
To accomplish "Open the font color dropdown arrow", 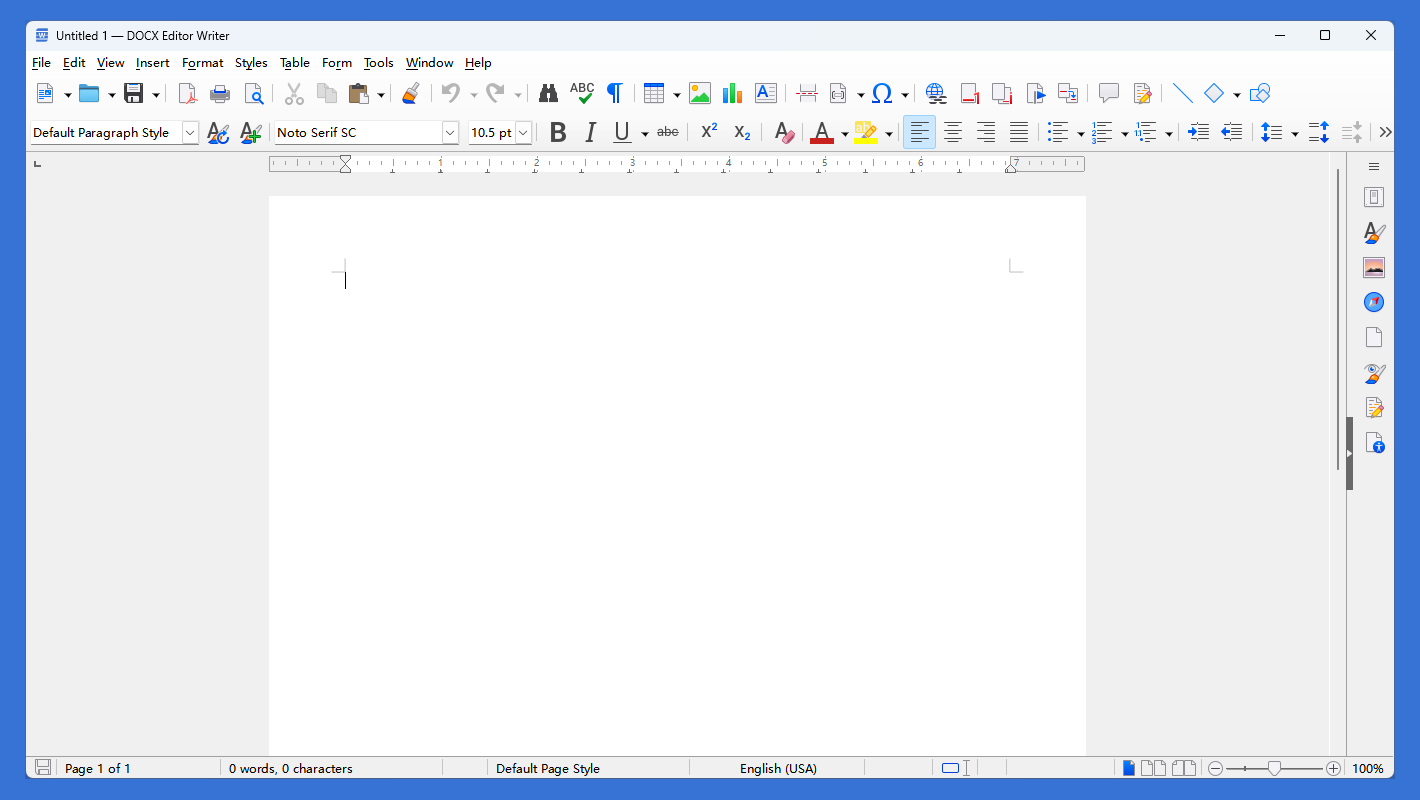I will point(845,133).
